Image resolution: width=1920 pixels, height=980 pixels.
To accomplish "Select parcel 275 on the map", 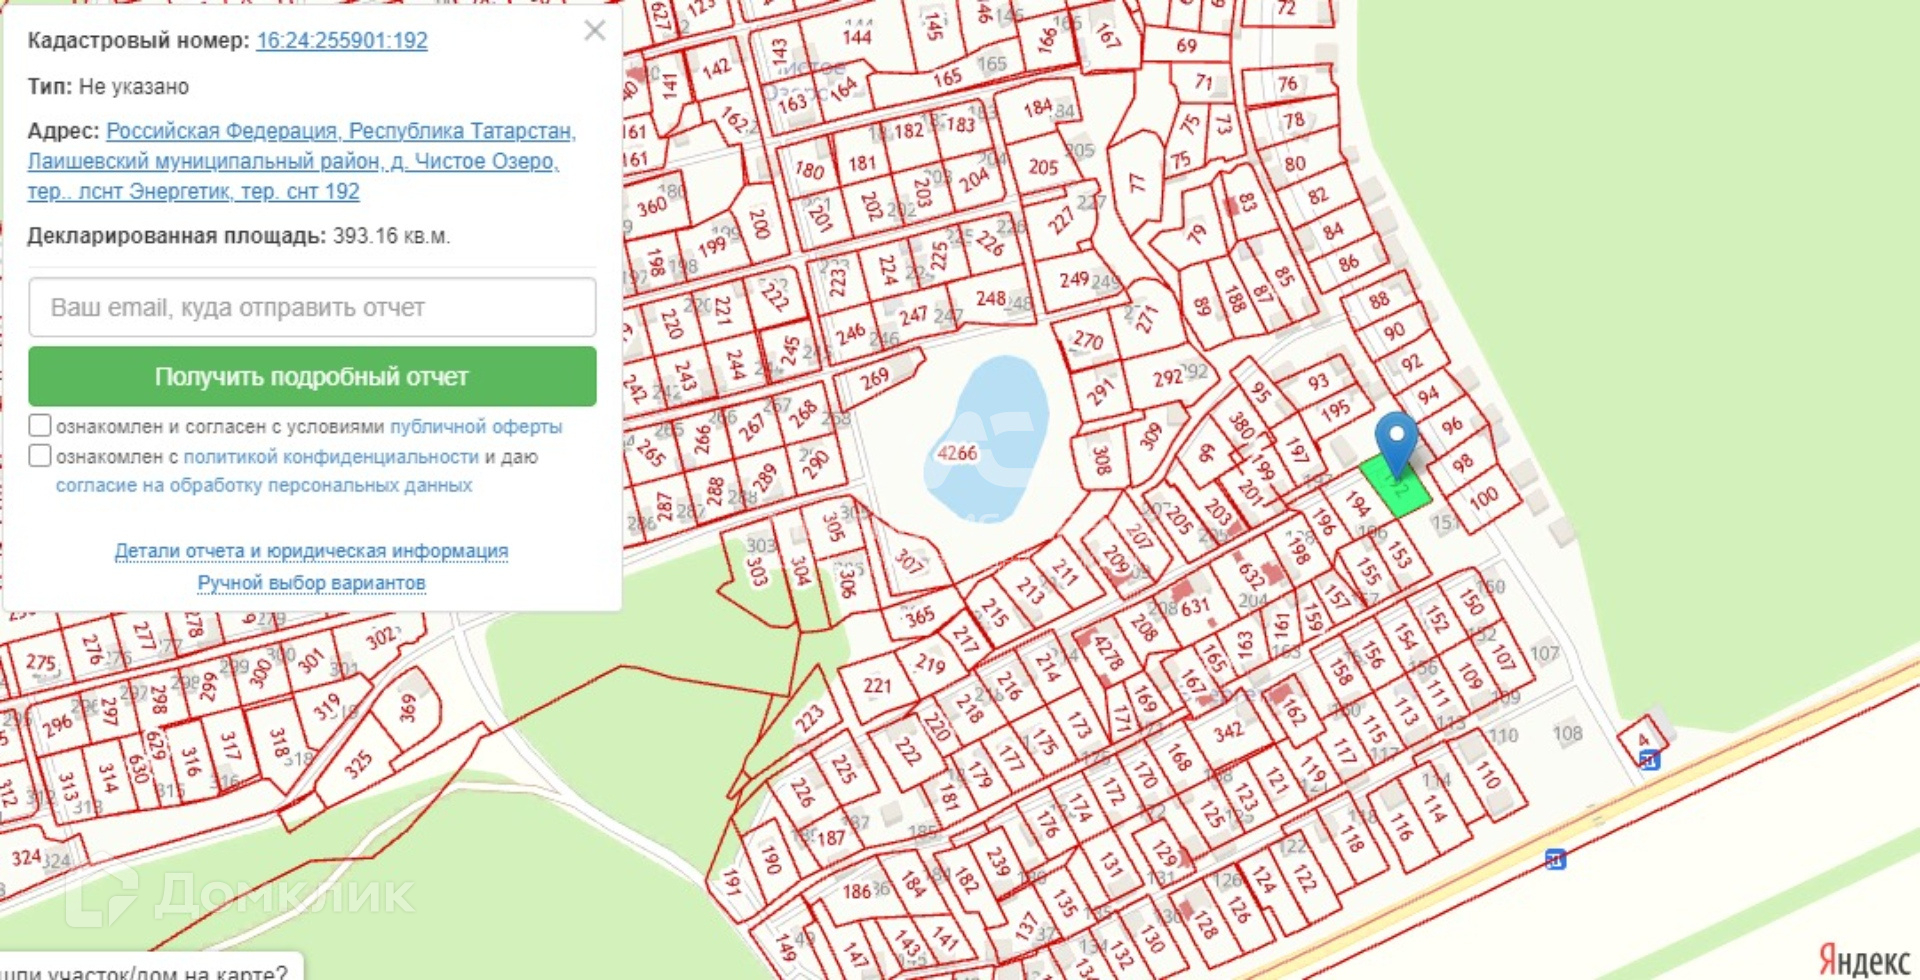I will pyautogui.click(x=41, y=662).
